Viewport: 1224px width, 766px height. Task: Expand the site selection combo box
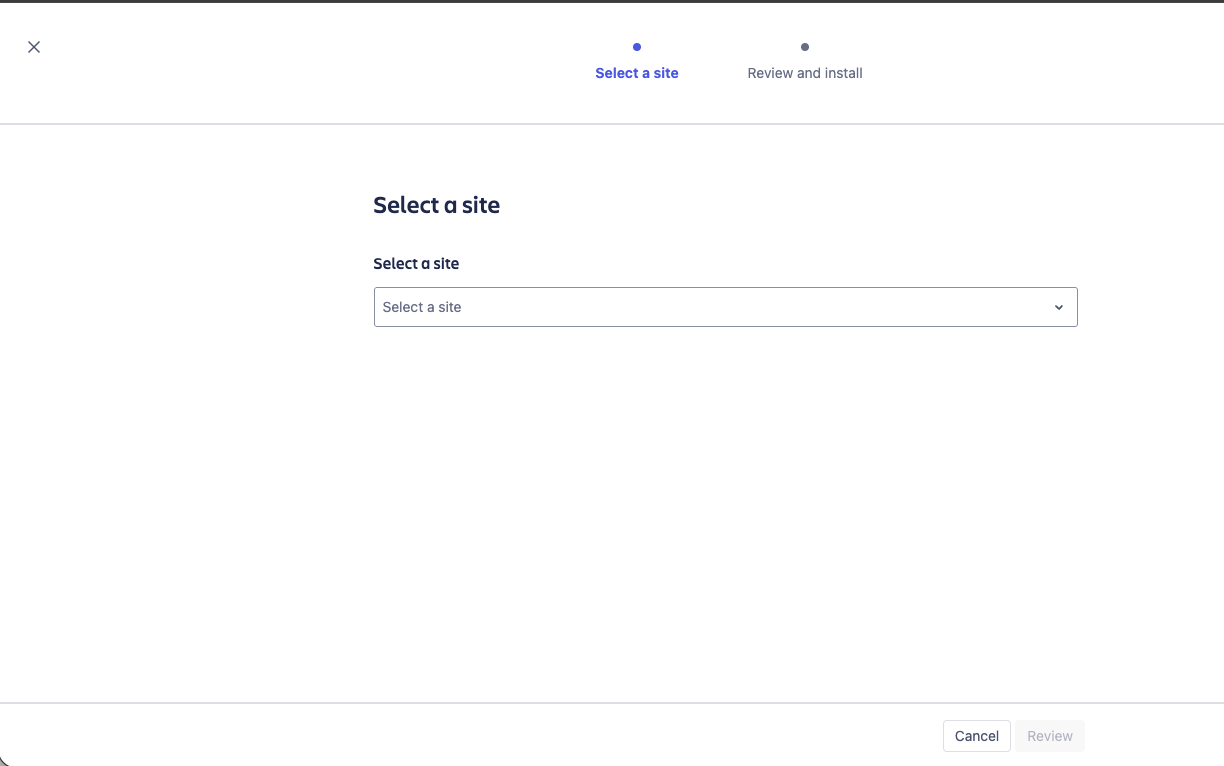click(725, 307)
